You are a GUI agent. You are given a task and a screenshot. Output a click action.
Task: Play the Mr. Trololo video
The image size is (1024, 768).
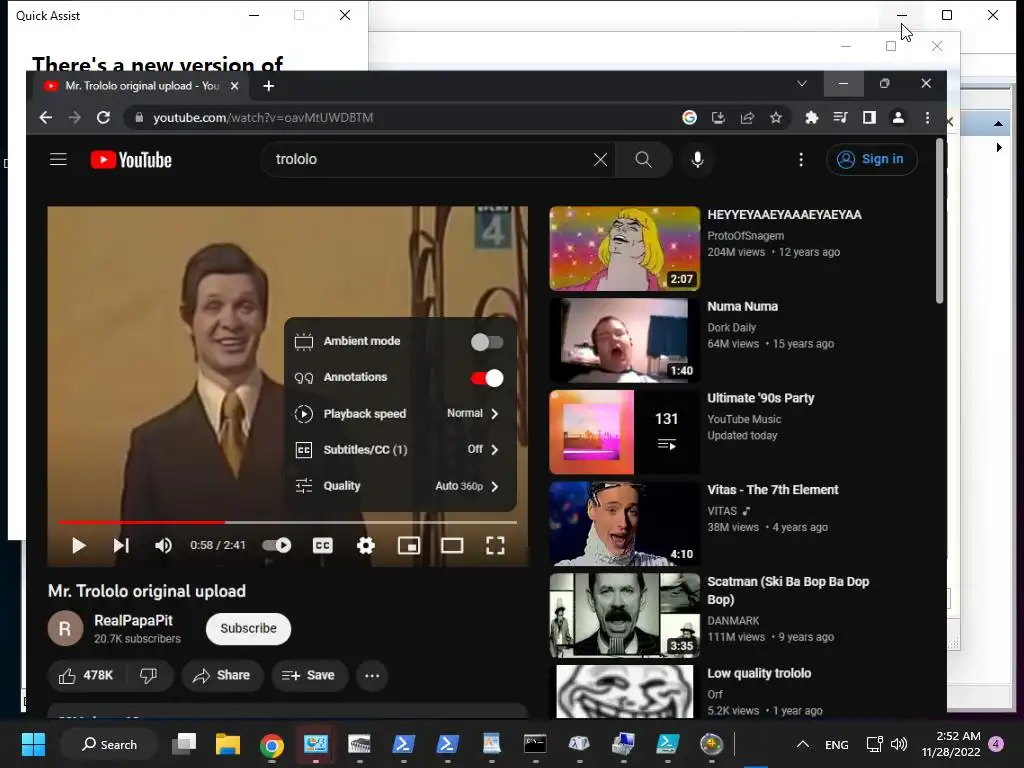pos(78,545)
